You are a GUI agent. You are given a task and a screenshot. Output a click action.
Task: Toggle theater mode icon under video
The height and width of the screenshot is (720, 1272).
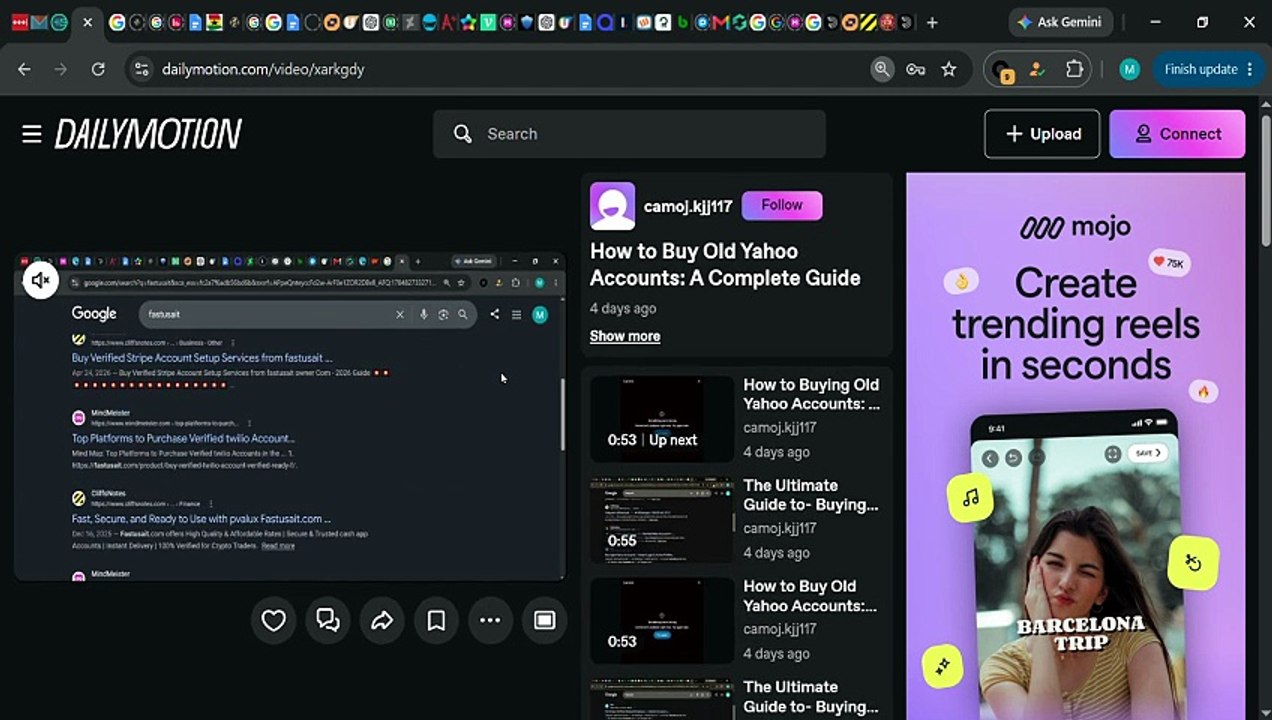pos(544,621)
